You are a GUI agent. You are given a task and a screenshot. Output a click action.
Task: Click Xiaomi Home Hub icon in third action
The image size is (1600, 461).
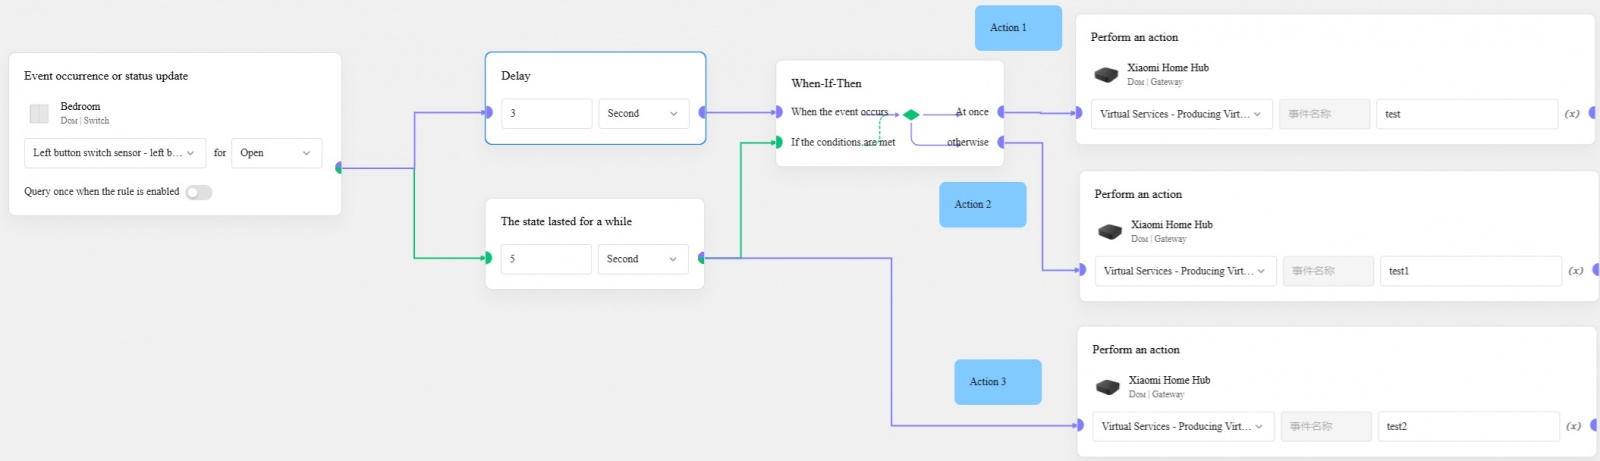pyautogui.click(x=1108, y=387)
